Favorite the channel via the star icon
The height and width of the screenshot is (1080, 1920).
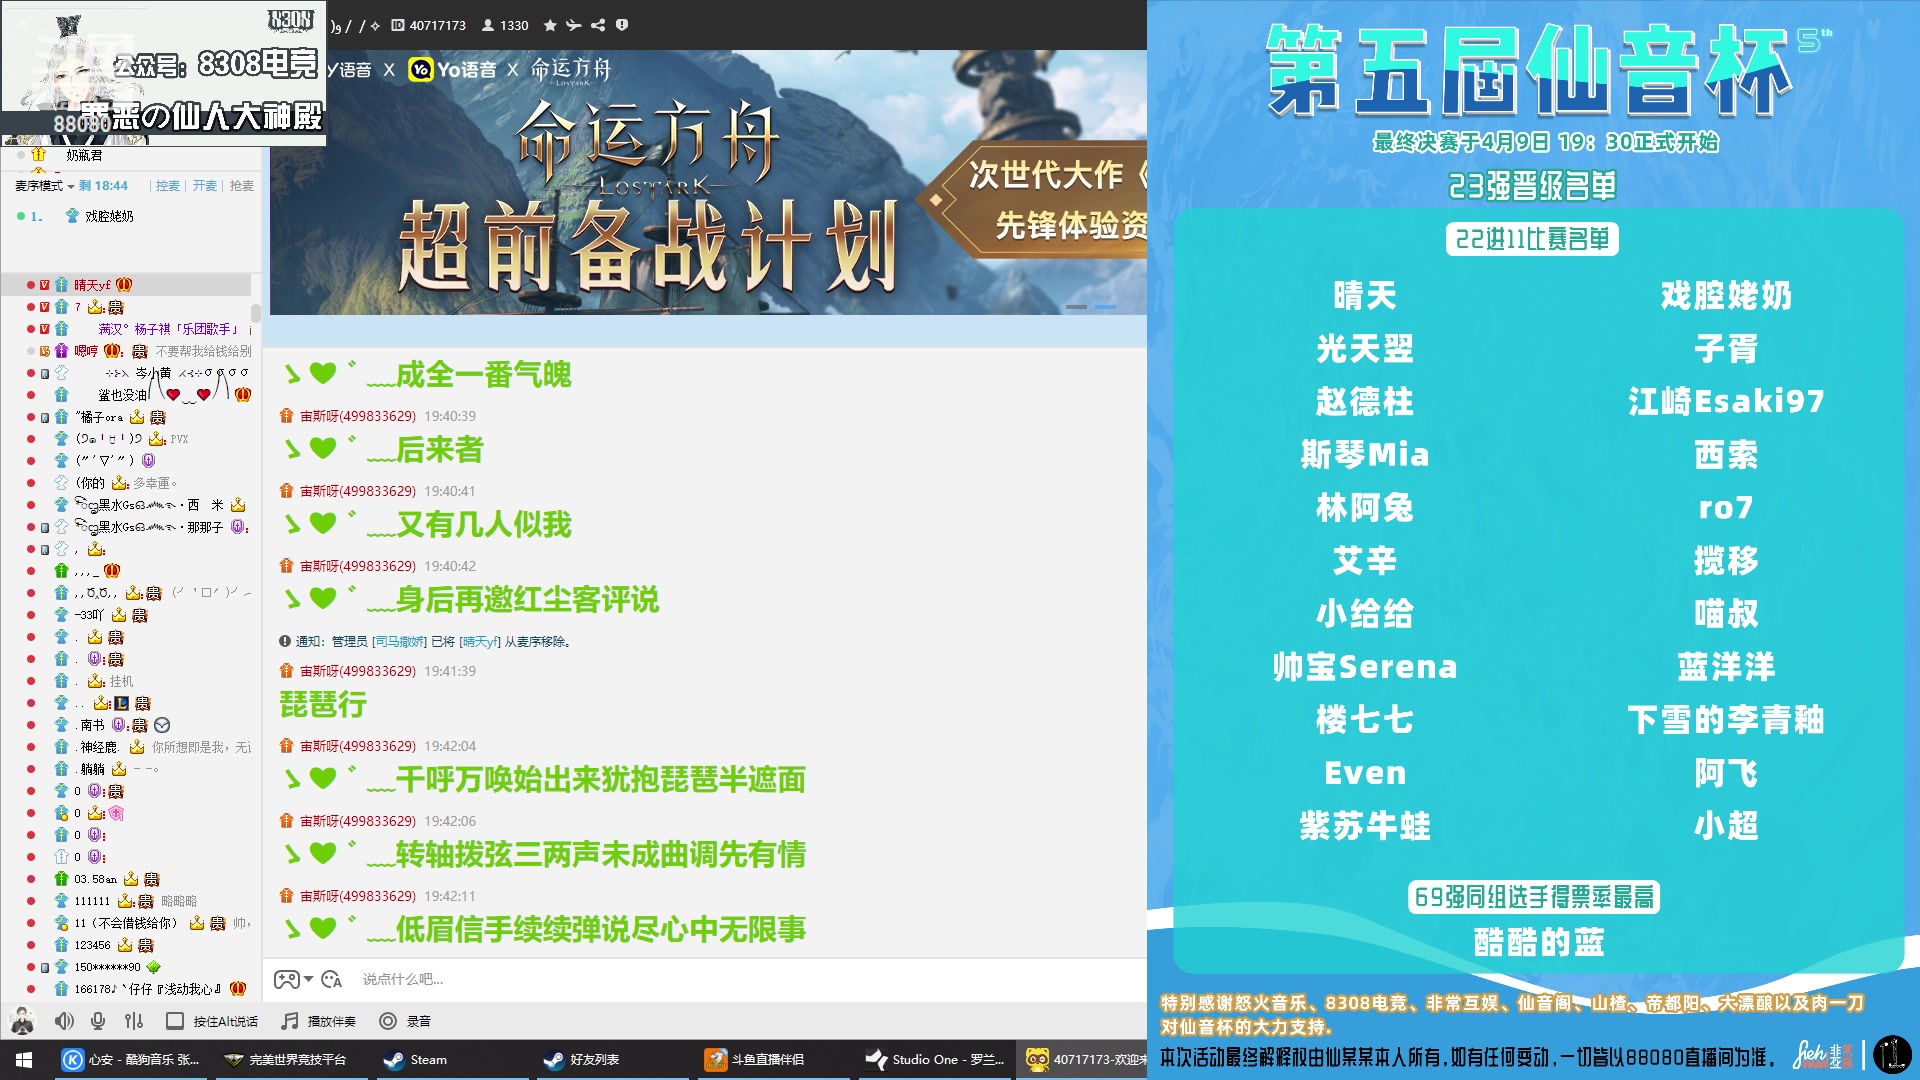[x=549, y=25]
